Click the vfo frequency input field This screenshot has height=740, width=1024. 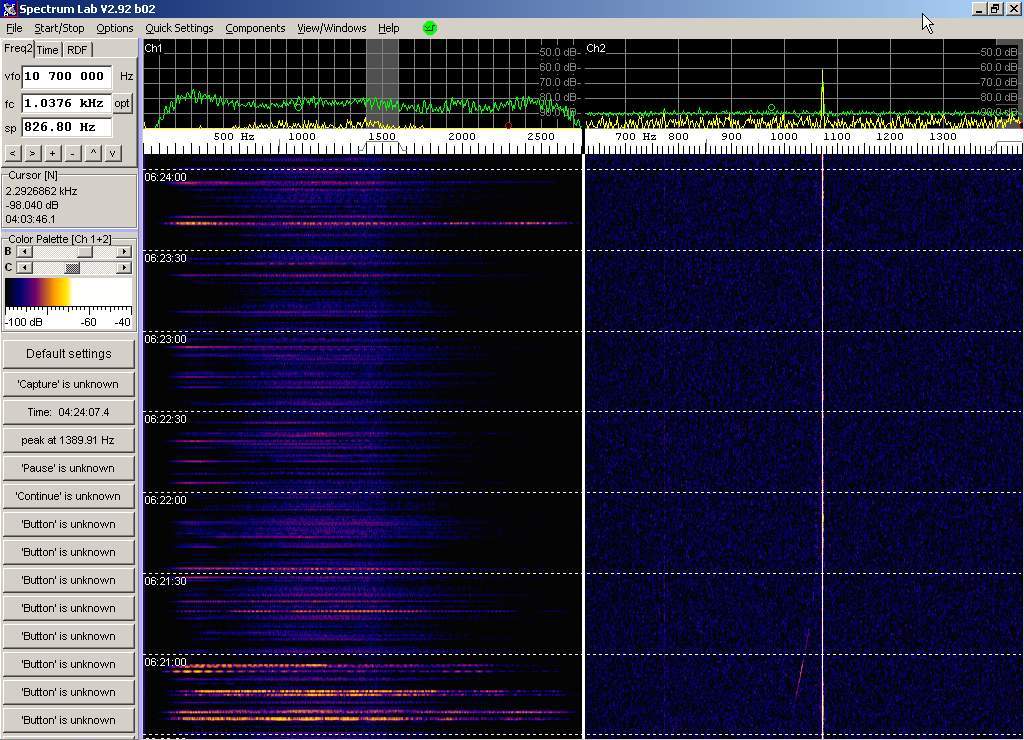coord(66,76)
